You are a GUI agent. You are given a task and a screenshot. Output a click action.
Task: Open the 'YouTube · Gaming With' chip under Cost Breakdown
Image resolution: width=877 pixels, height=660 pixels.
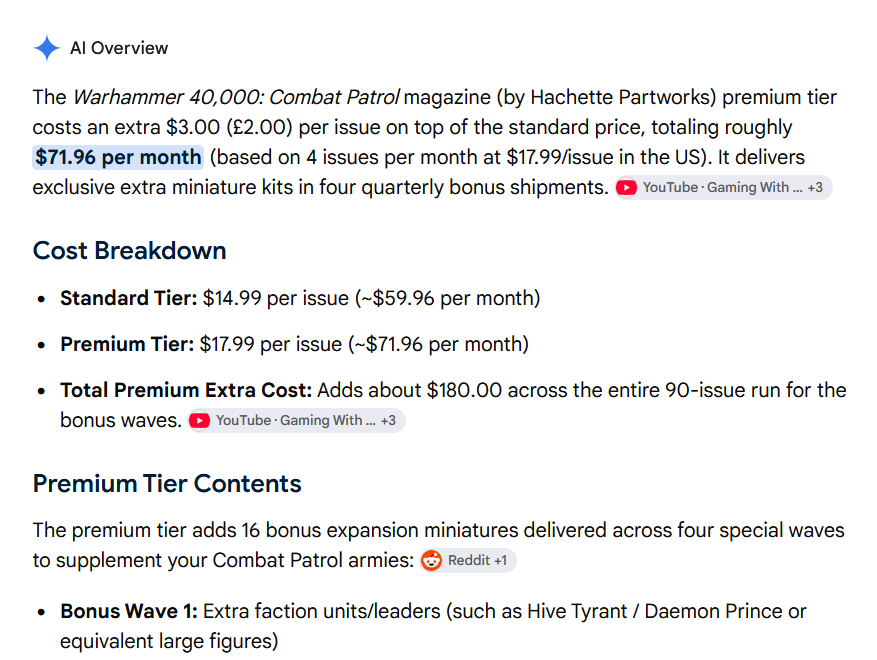pyautogui.click(x=296, y=421)
